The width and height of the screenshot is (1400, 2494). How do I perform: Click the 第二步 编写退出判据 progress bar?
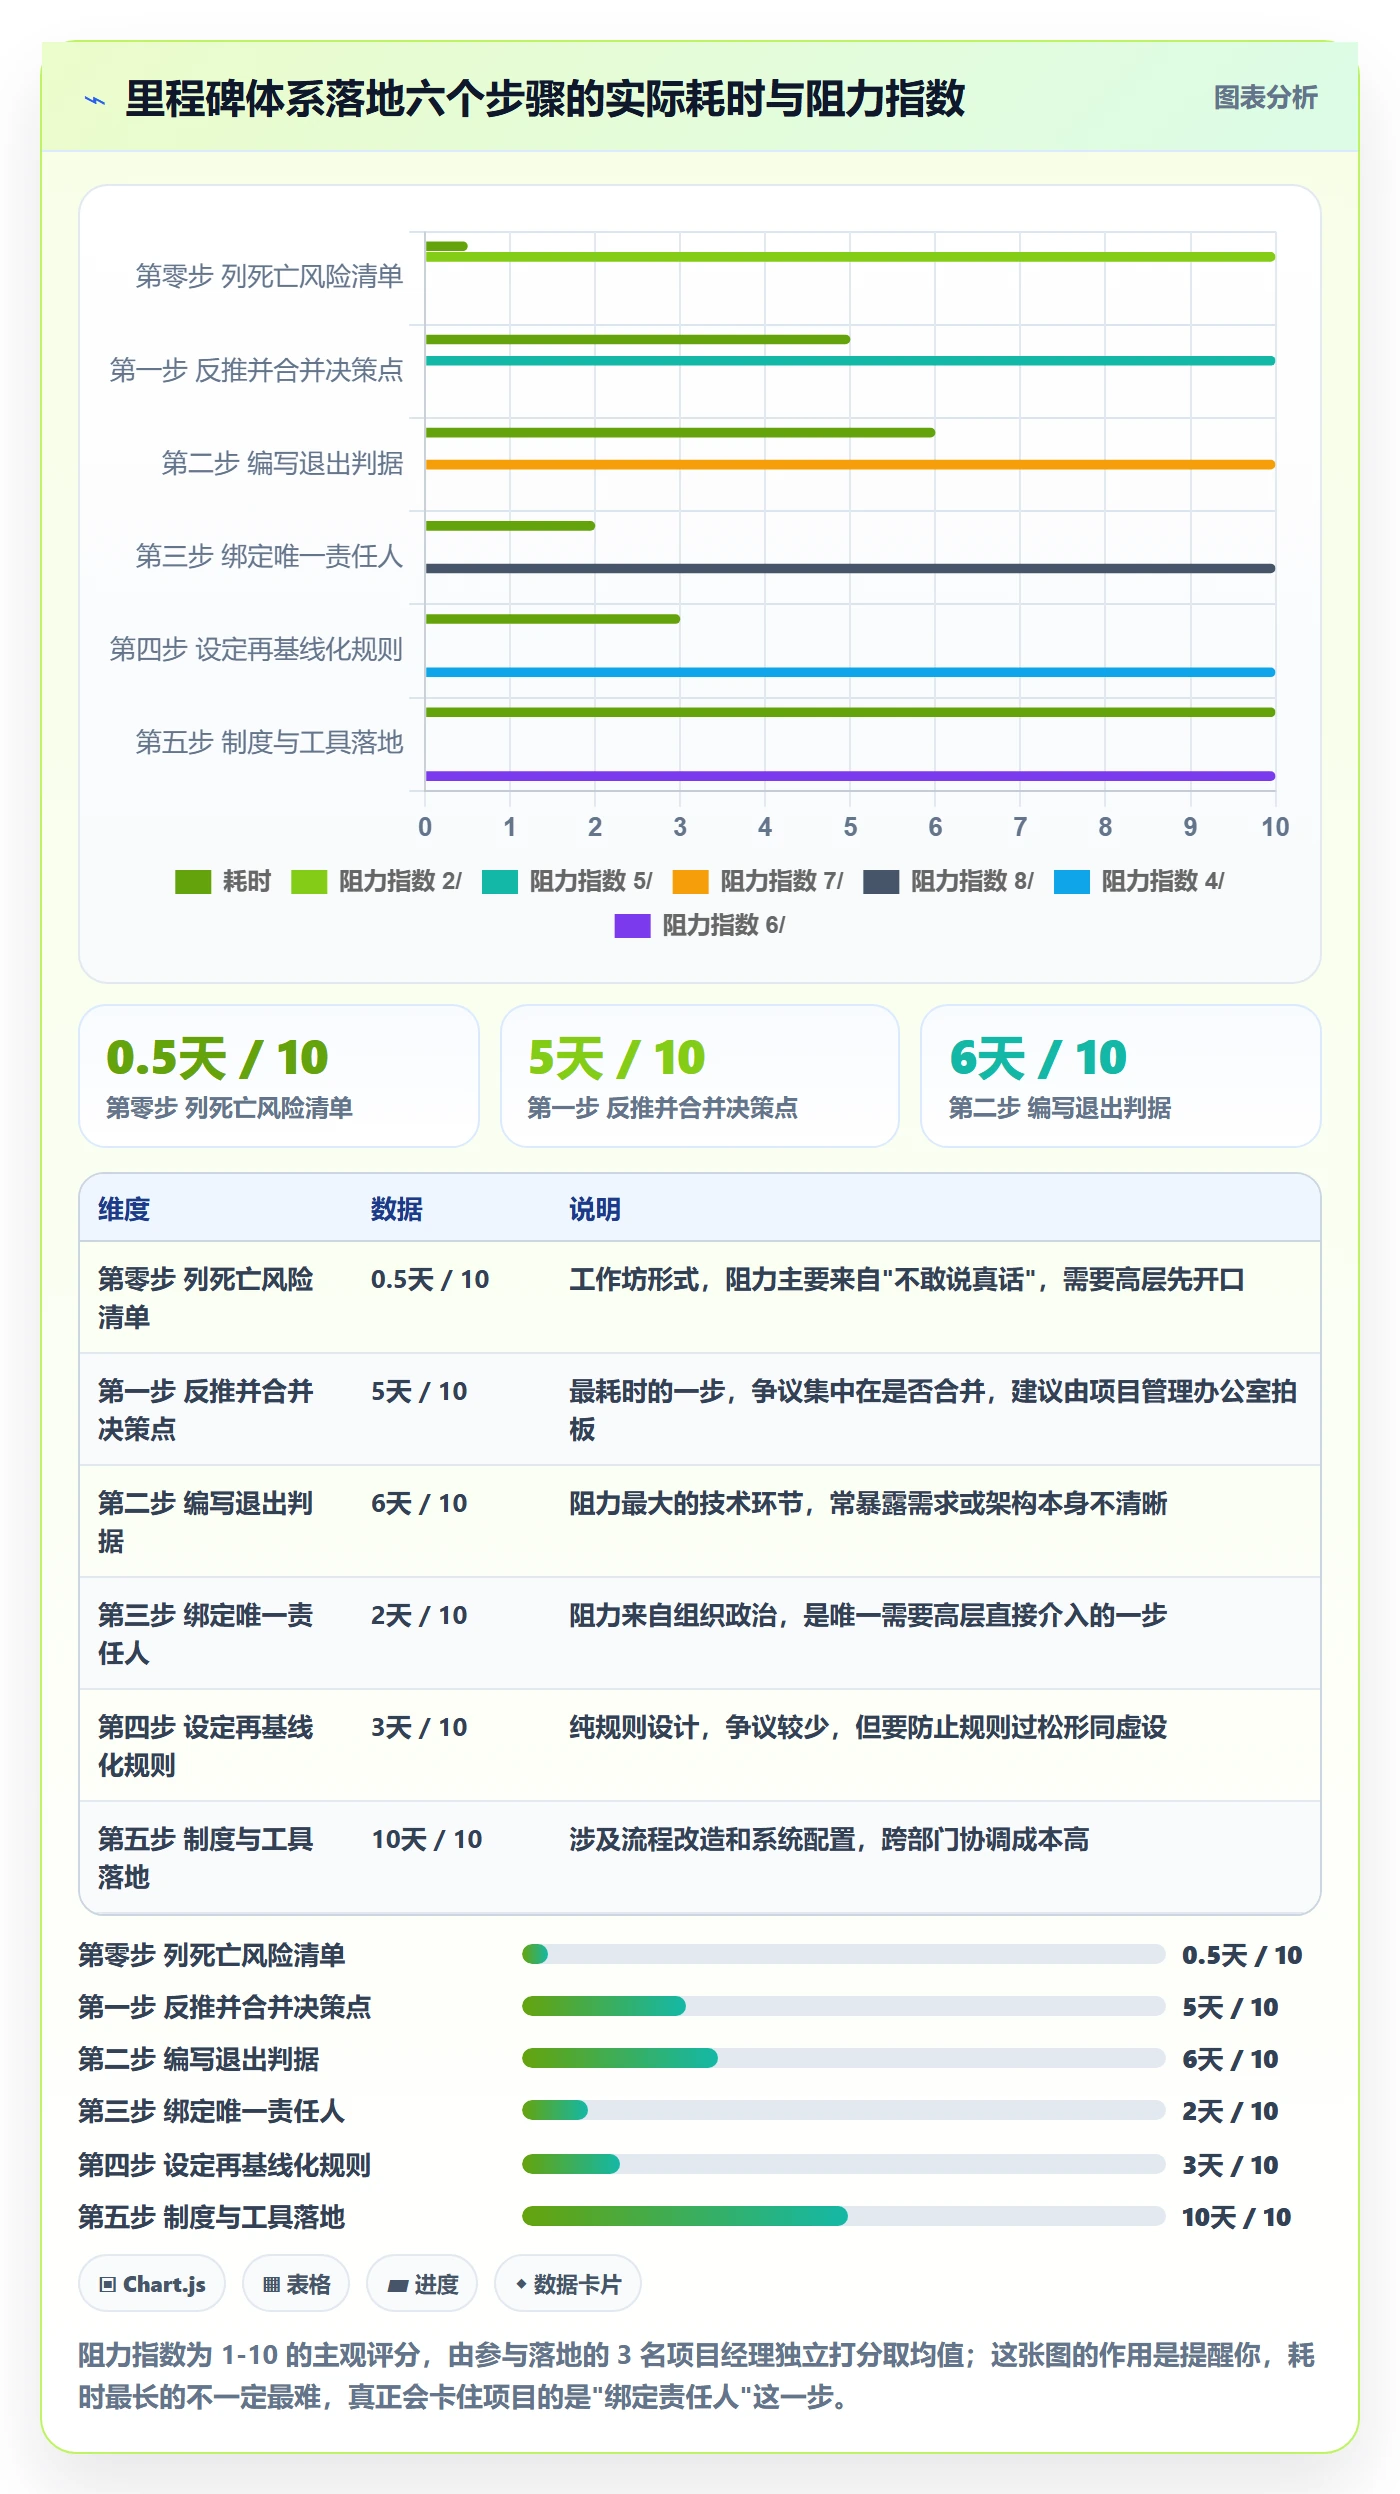tap(844, 2058)
